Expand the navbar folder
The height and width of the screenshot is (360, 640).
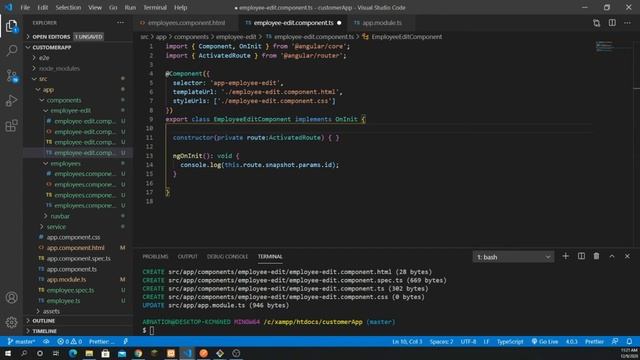click(60, 216)
